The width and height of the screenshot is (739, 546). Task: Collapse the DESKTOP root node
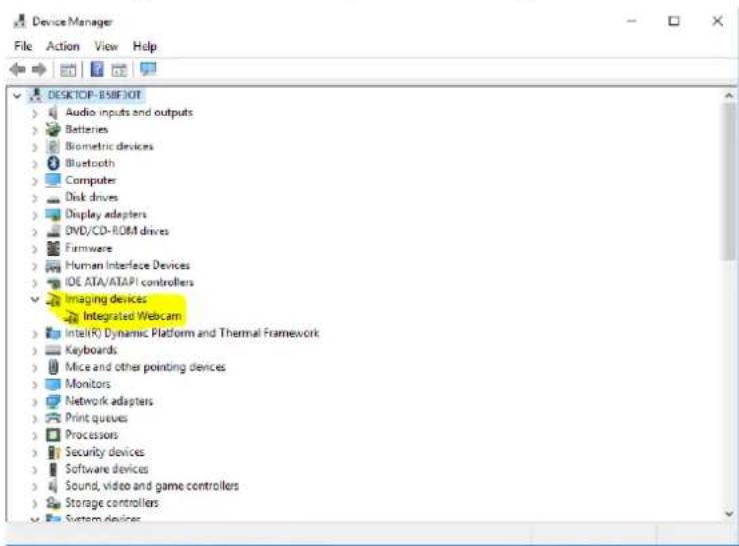[17, 96]
